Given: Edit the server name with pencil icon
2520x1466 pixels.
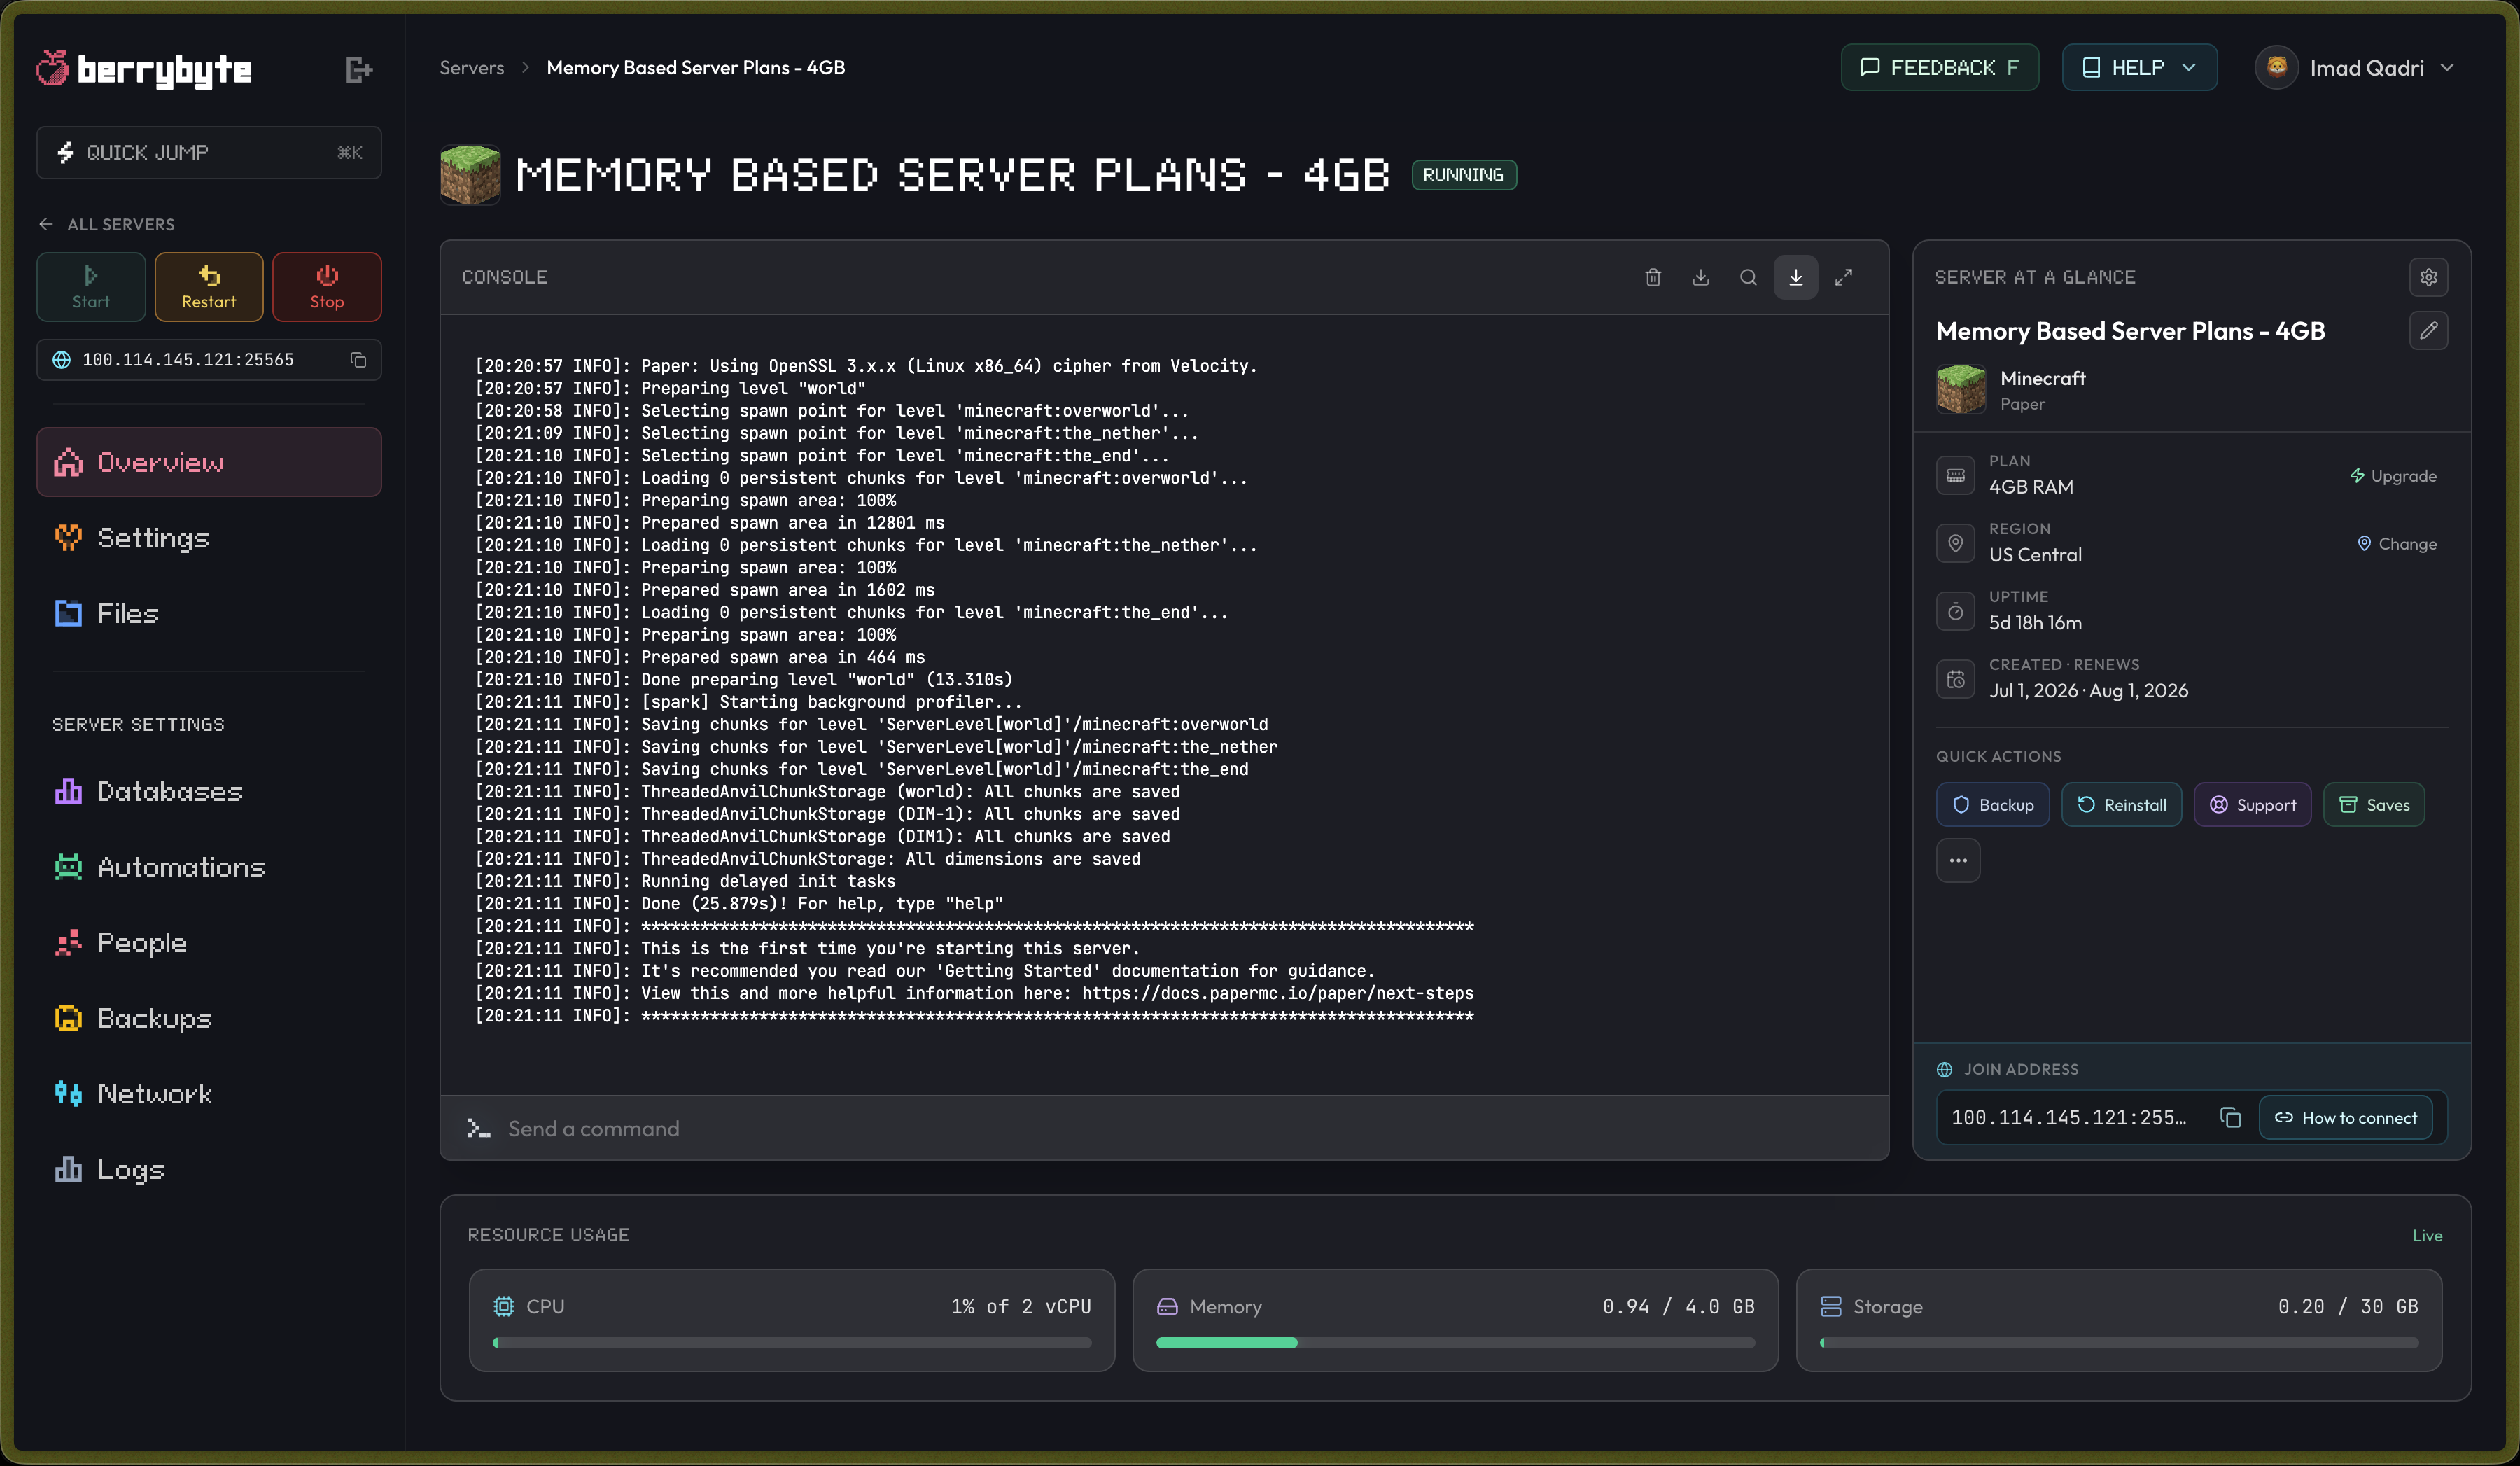Looking at the screenshot, I should [2428, 330].
